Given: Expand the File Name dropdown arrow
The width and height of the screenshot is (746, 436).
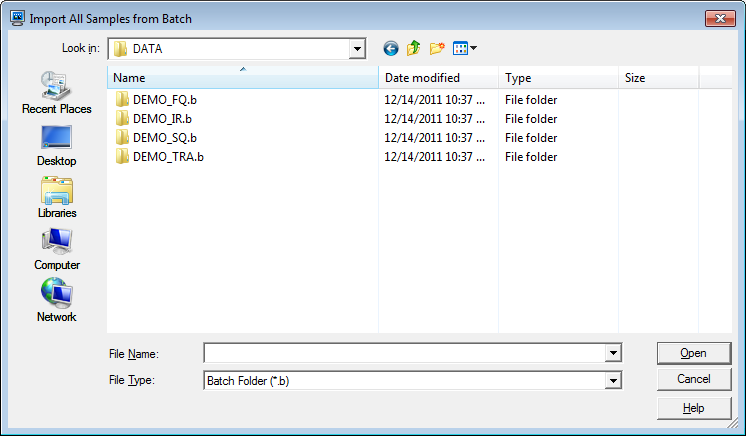Looking at the screenshot, I should click(x=613, y=353).
